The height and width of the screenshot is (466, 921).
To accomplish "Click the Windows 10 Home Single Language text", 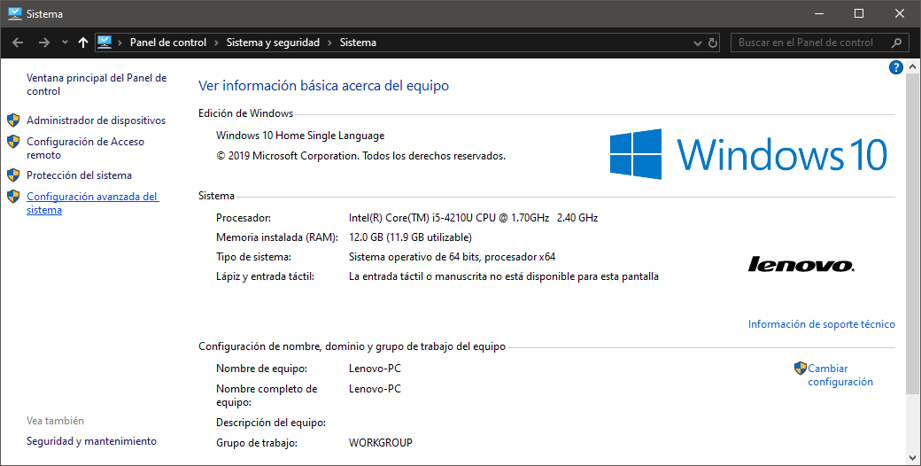I will [x=300, y=136].
